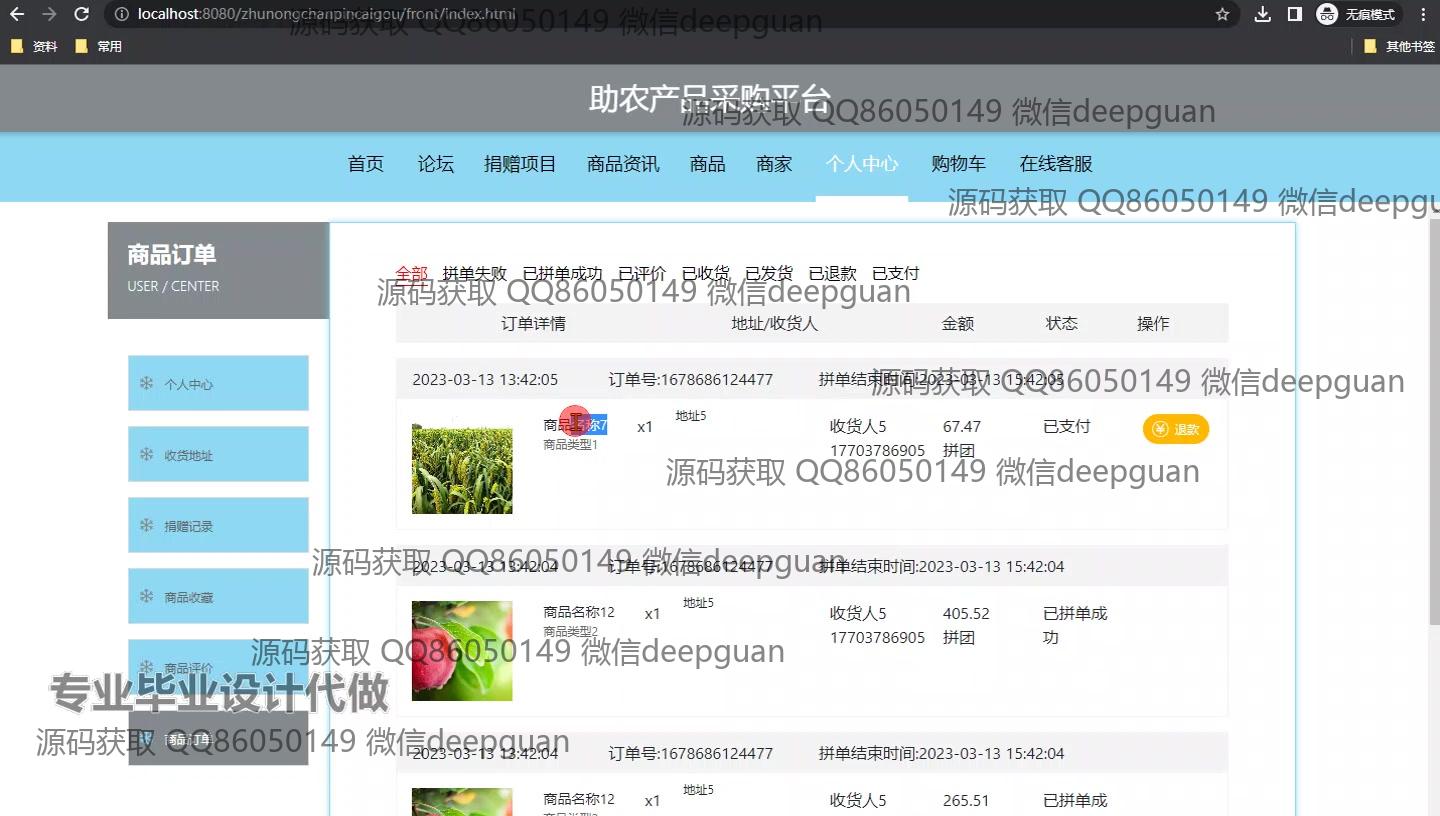Image resolution: width=1440 pixels, height=816 pixels.
Task: Open the 资料 bookmark folder
Action: tap(35, 46)
